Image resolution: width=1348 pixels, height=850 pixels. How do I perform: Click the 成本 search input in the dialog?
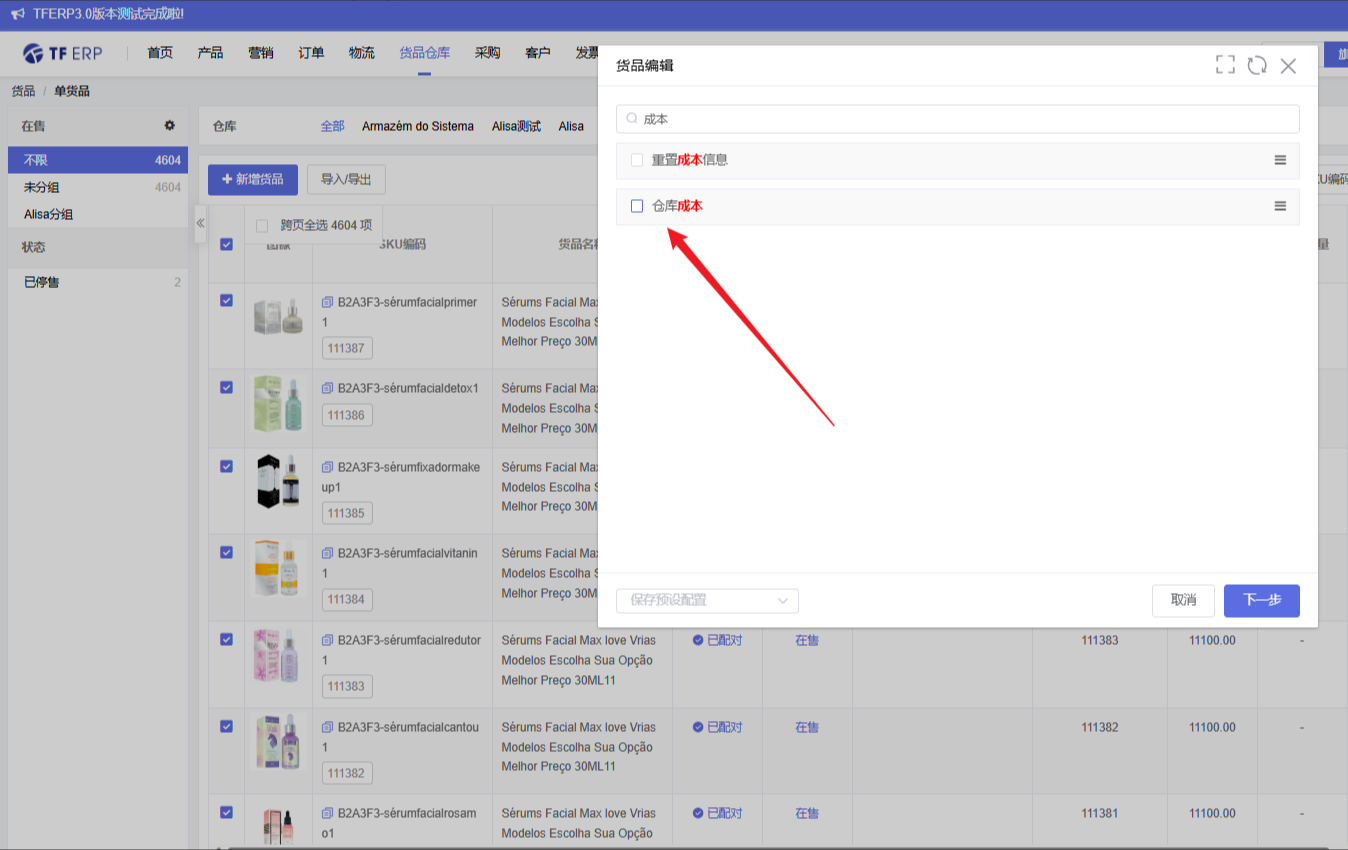[958, 119]
